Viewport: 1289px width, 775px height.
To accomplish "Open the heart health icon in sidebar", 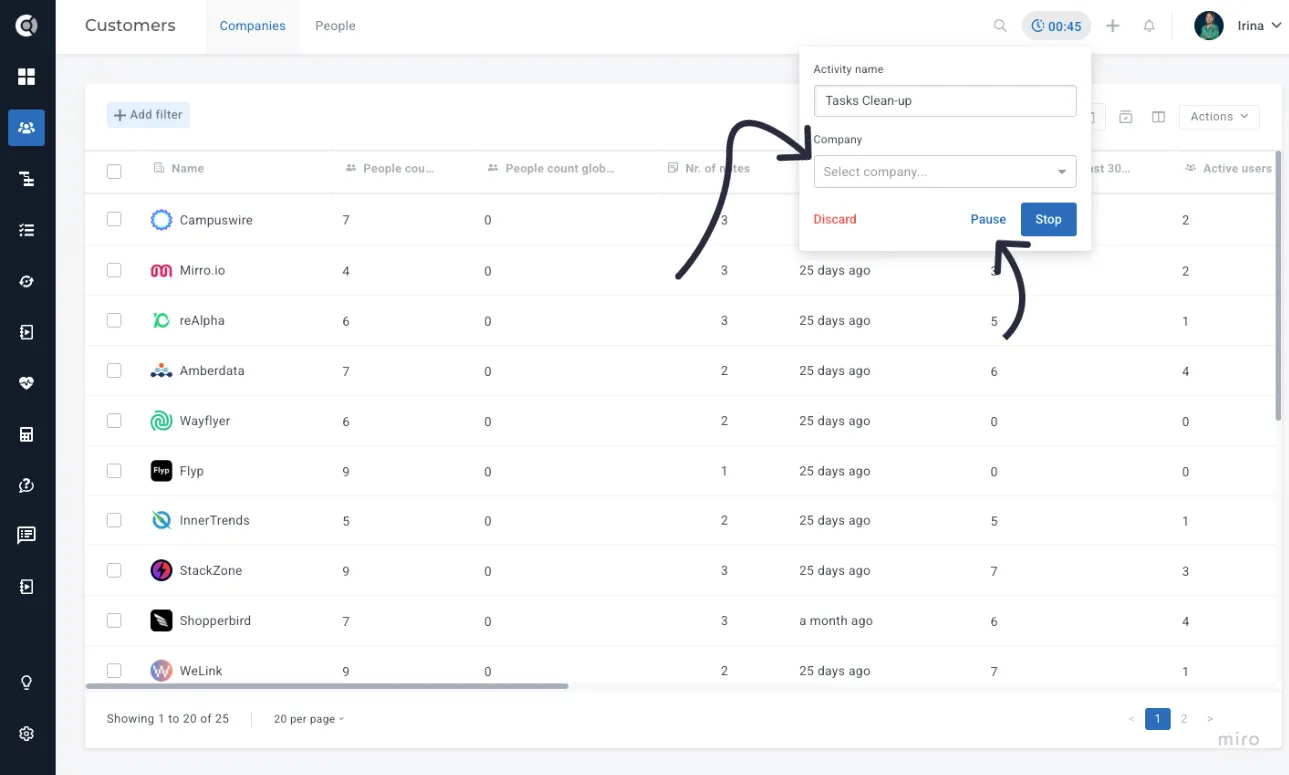I will pyautogui.click(x=27, y=383).
